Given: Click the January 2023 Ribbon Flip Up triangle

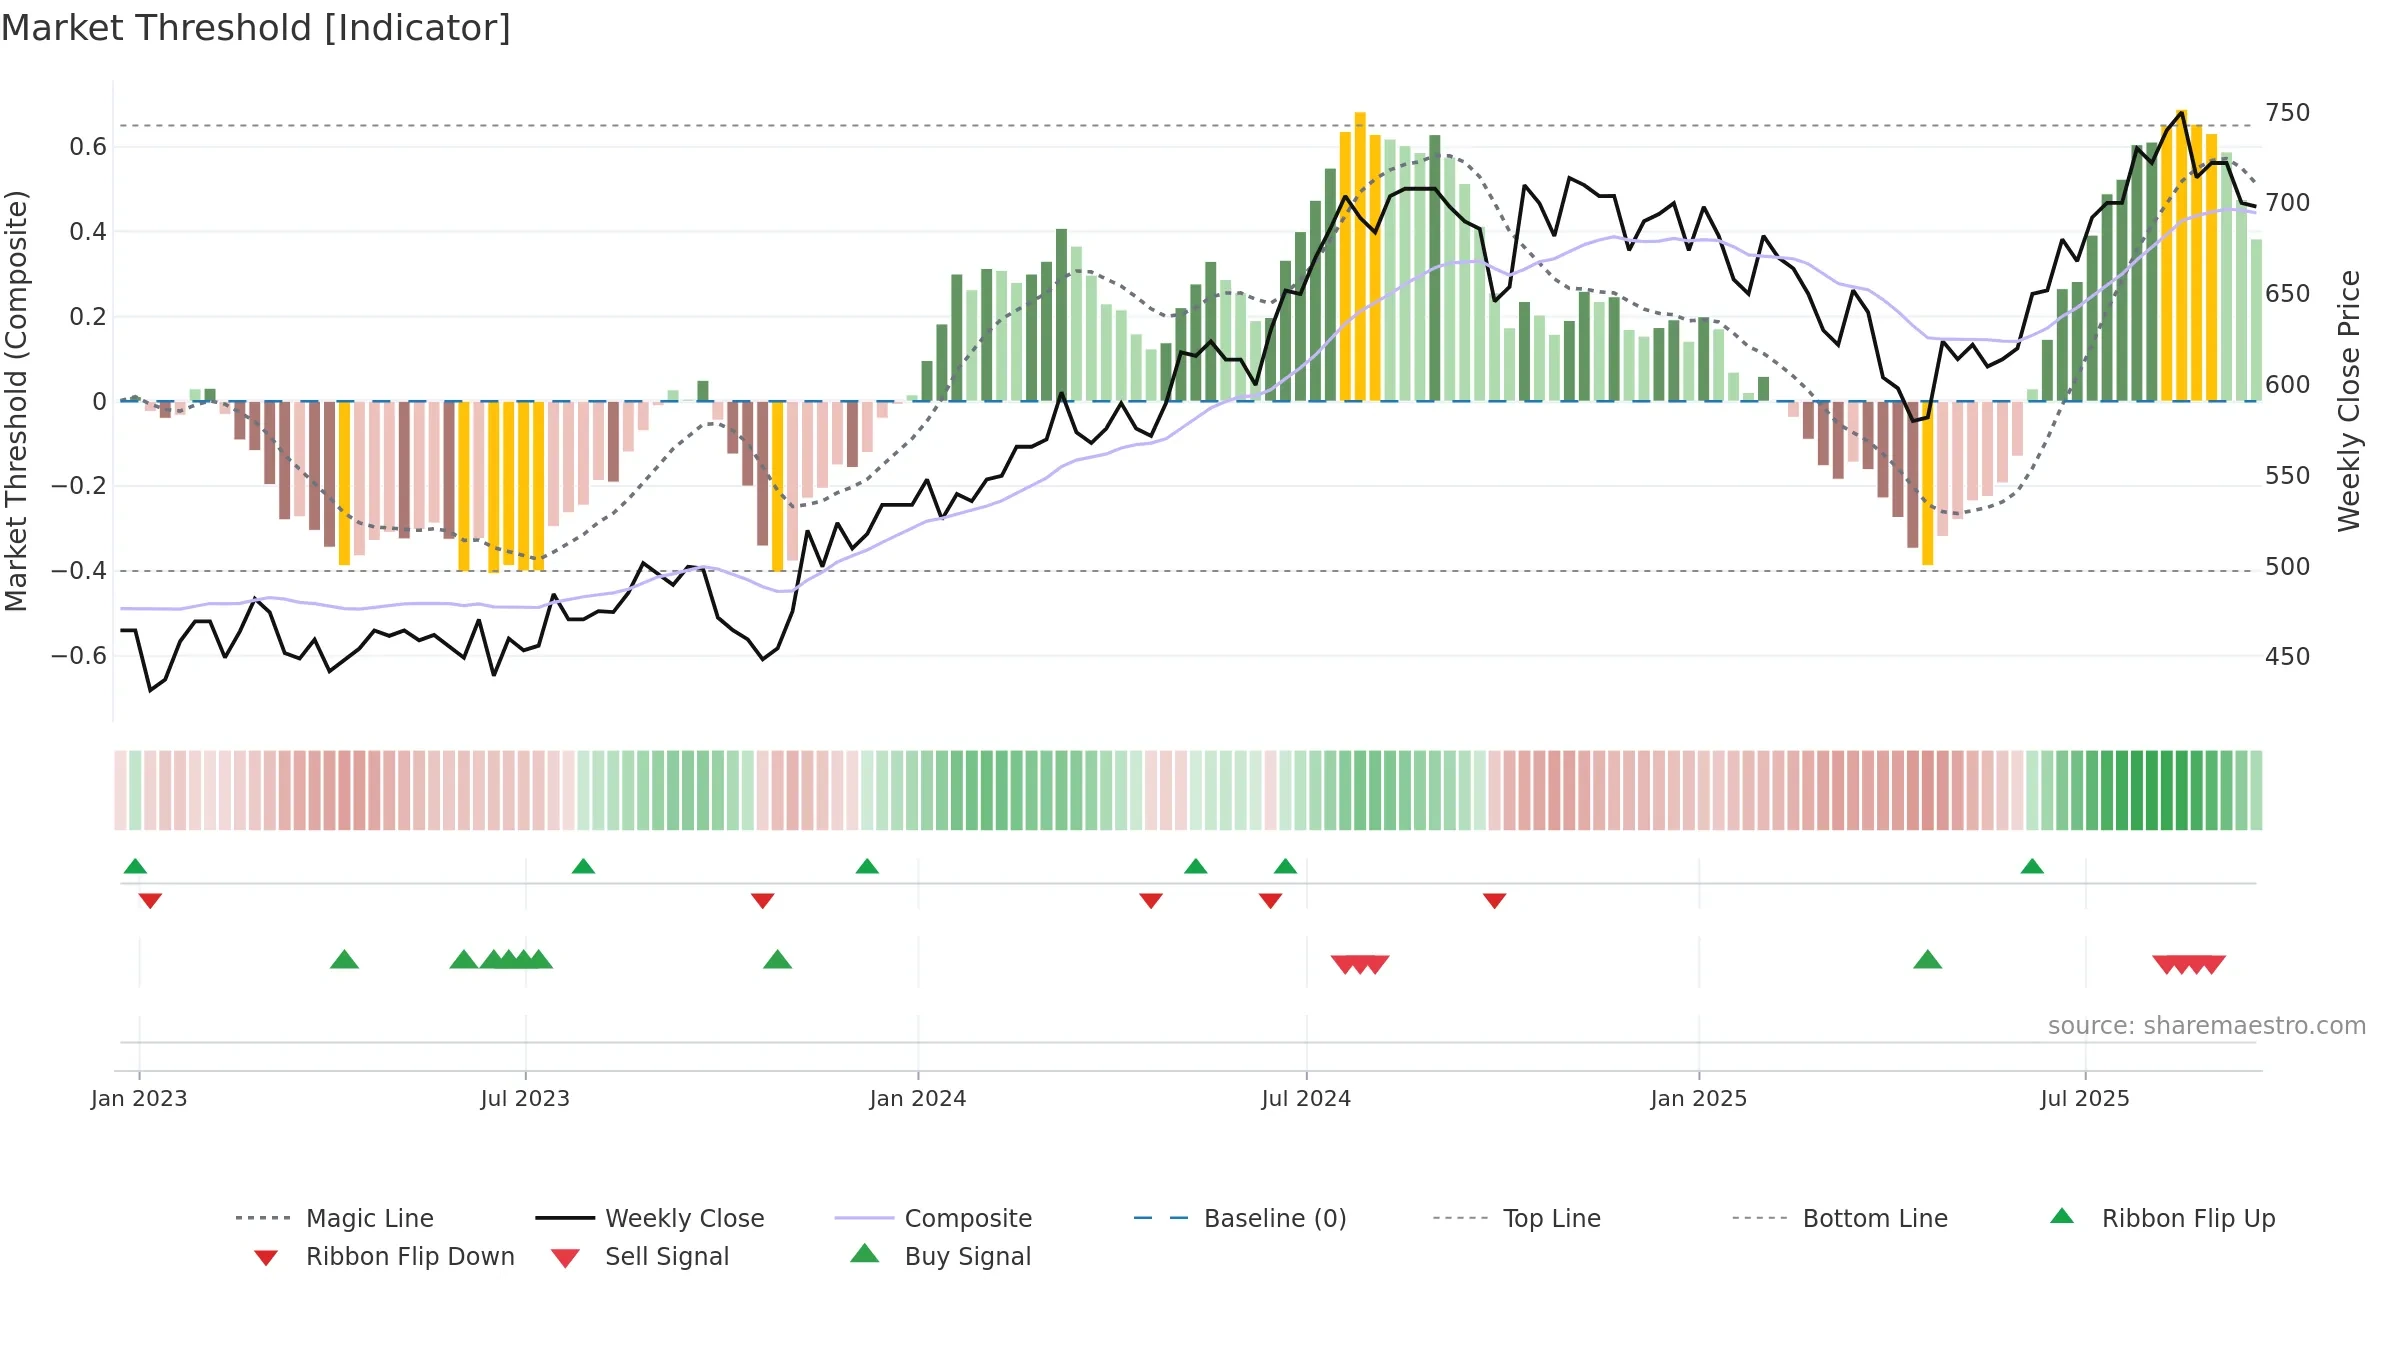Looking at the screenshot, I should pyautogui.click(x=135, y=866).
